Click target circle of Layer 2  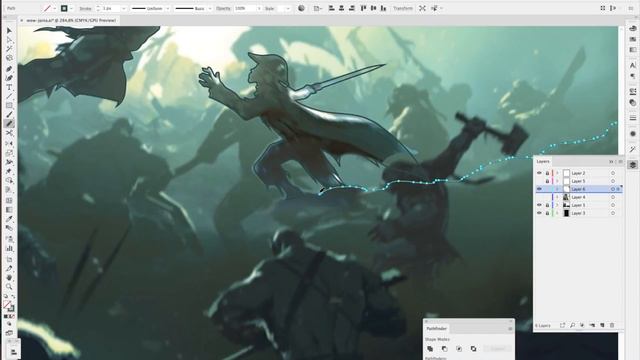[613, 173]
